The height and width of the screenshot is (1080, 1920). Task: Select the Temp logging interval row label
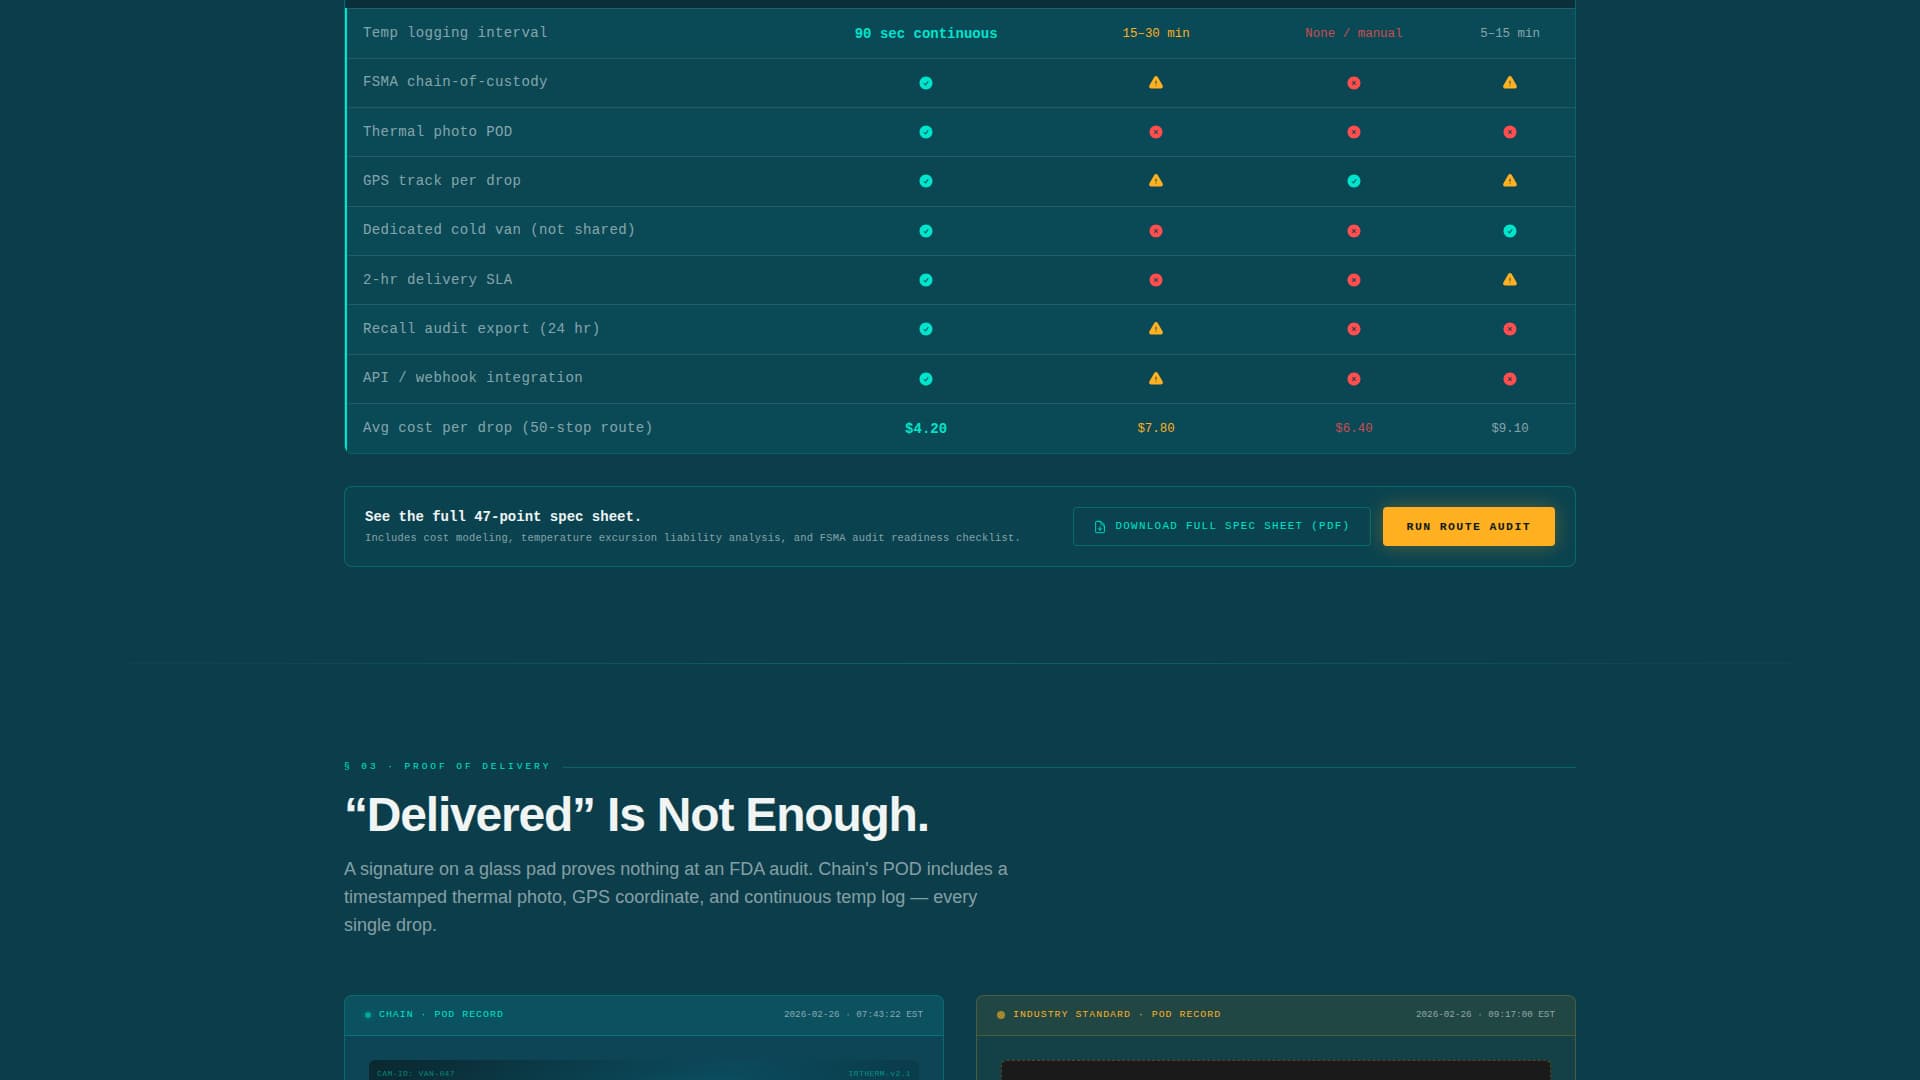point(455,33)
